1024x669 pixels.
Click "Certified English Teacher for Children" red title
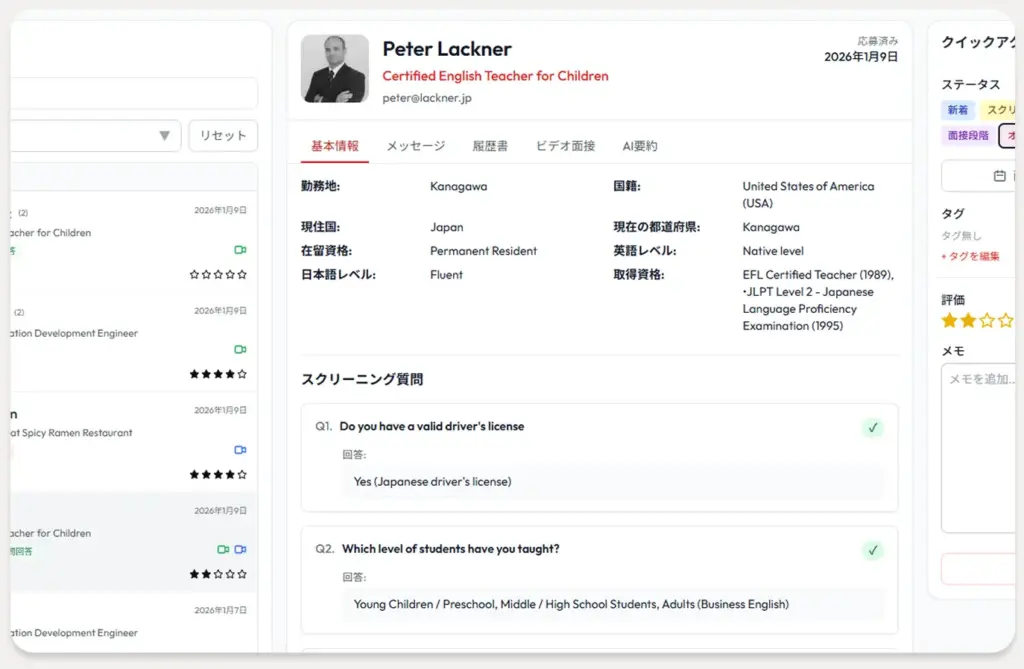pos(495,76)
